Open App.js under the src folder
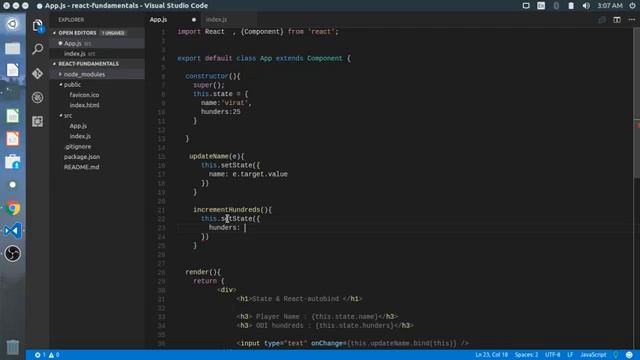 pos(78,126)
